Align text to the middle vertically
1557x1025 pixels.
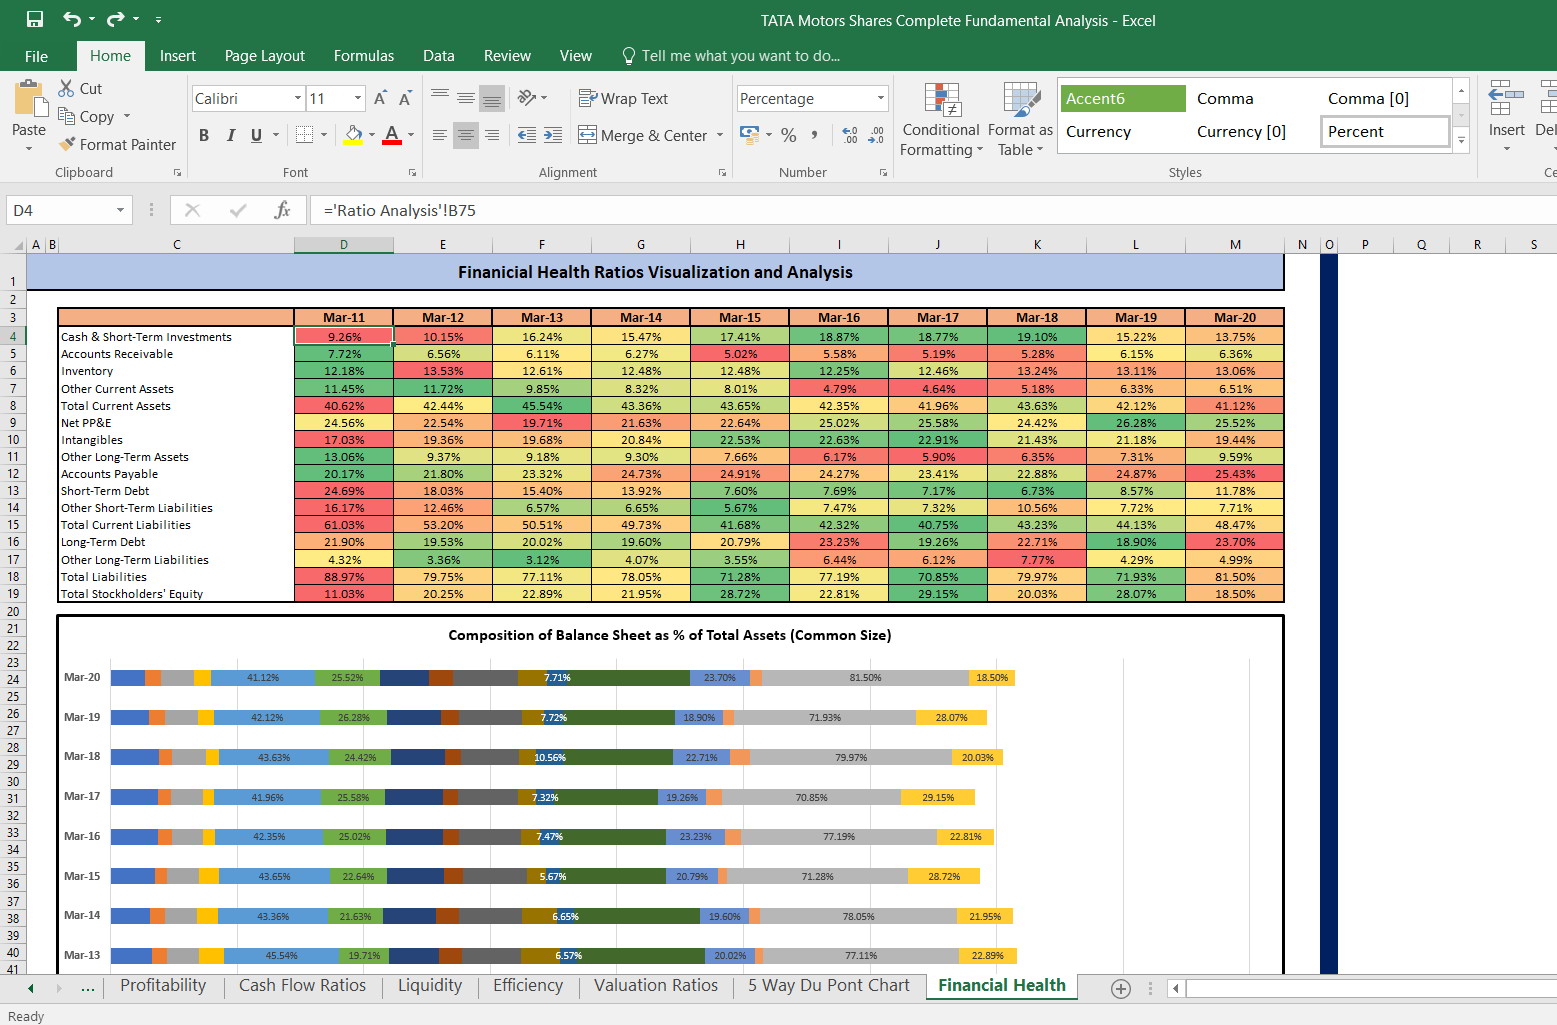[x=466, y=98]
